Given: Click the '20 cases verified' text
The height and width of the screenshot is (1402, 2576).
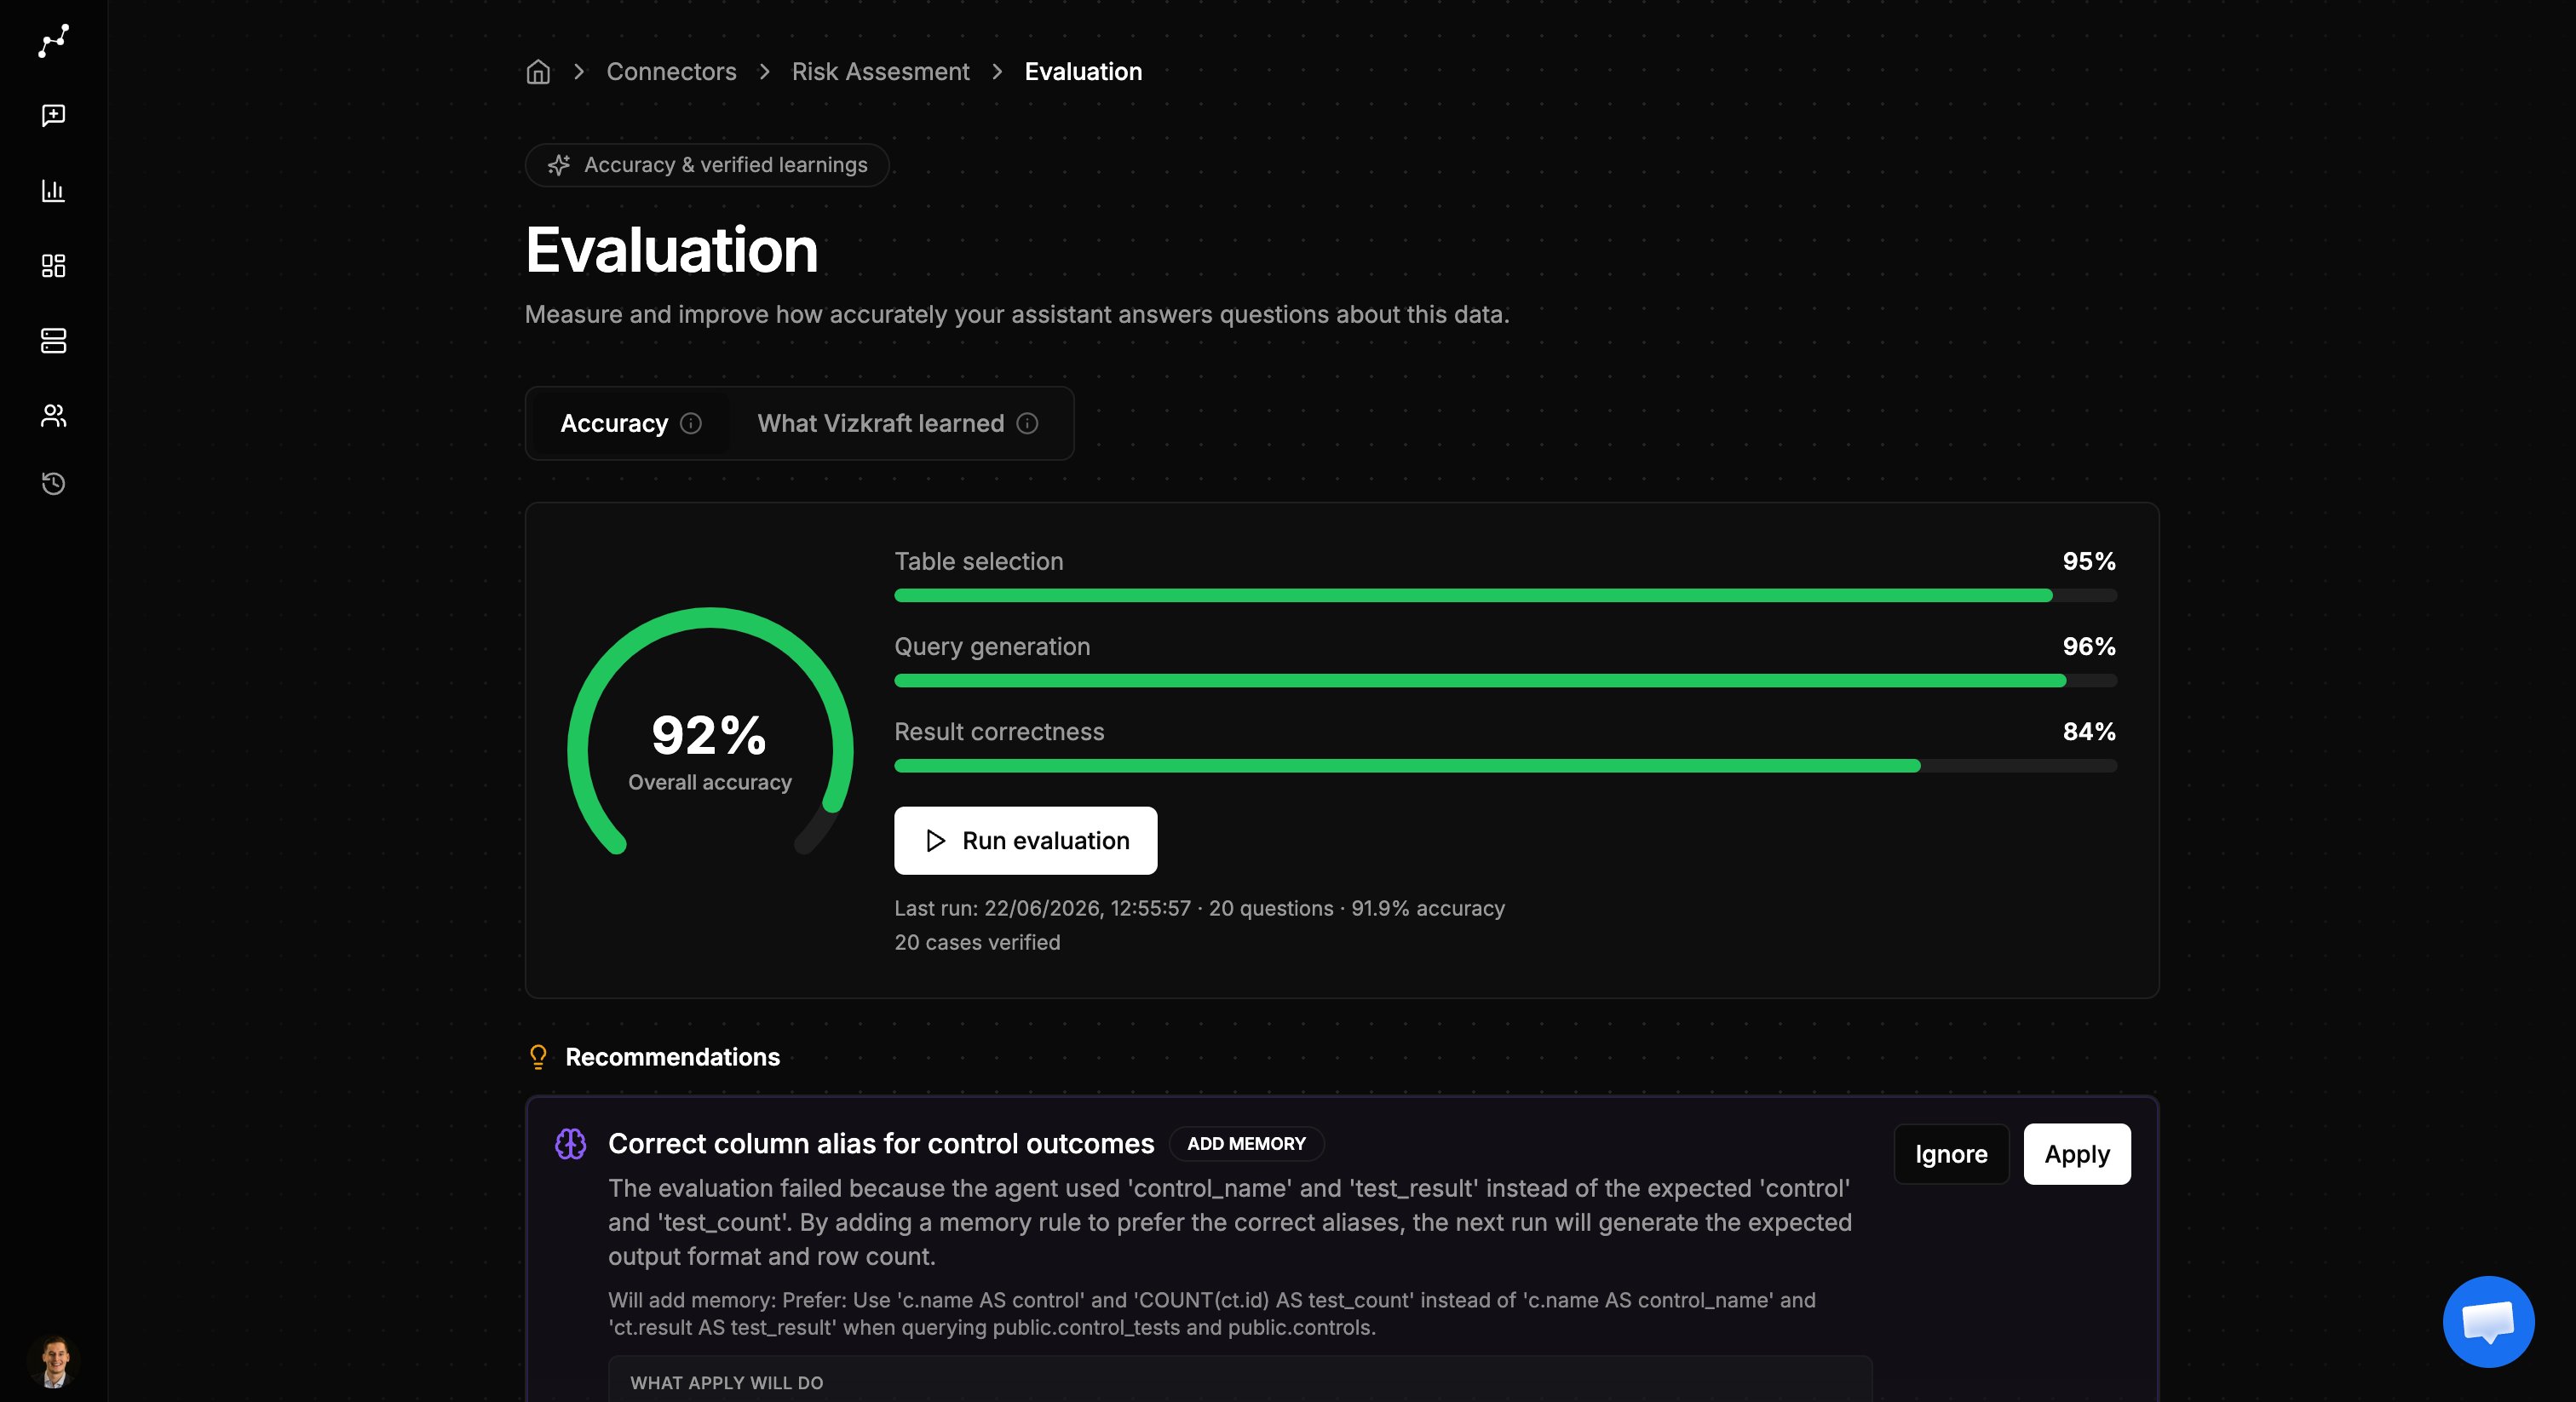Looking at the screenshot, I should tap(977, 942).
